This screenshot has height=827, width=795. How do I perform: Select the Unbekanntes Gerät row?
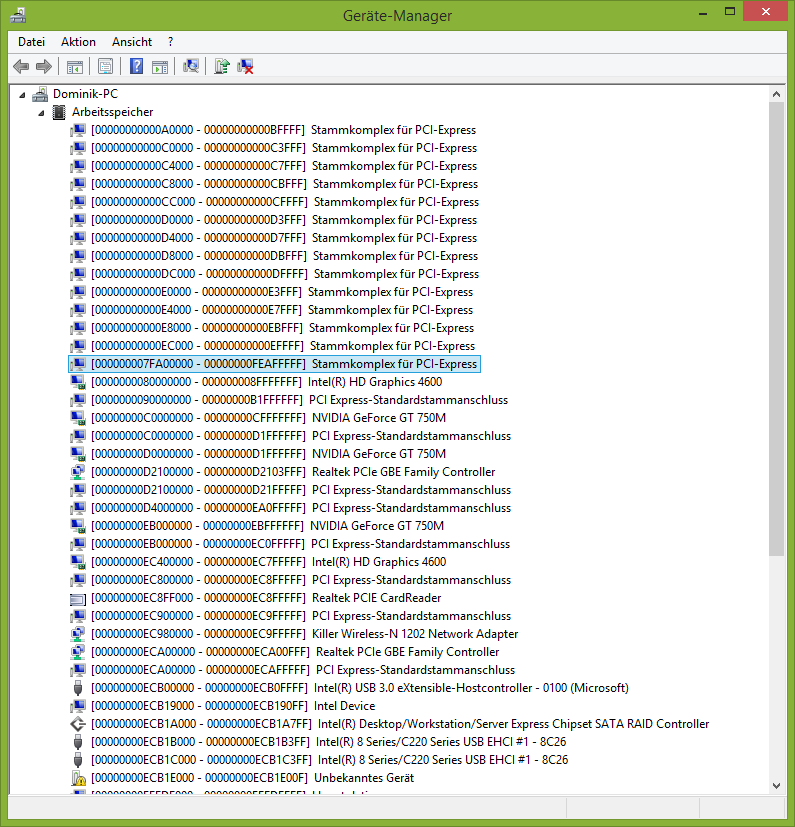(252, 777)
